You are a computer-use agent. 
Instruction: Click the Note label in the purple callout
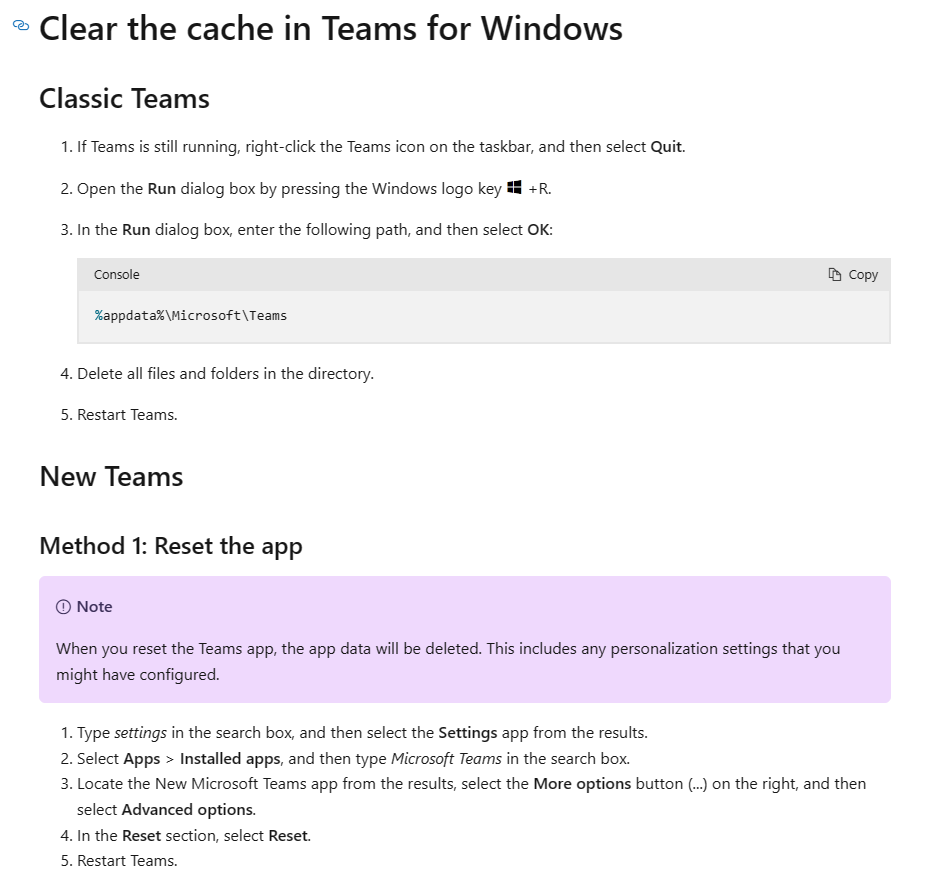click(x=94, y=606)
